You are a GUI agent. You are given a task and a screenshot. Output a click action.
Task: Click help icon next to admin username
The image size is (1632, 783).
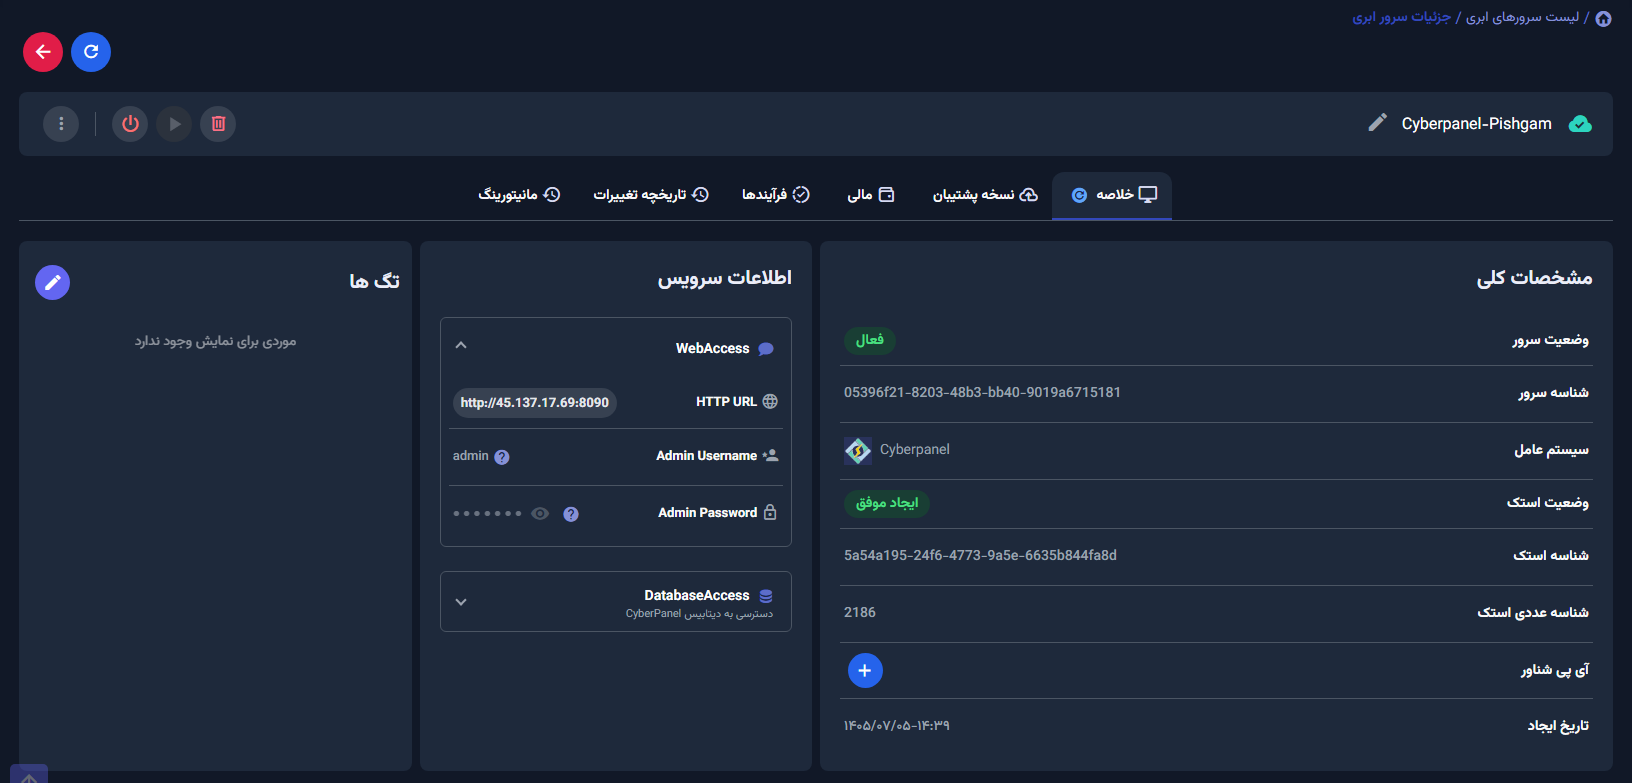click(x=502, y=457)
